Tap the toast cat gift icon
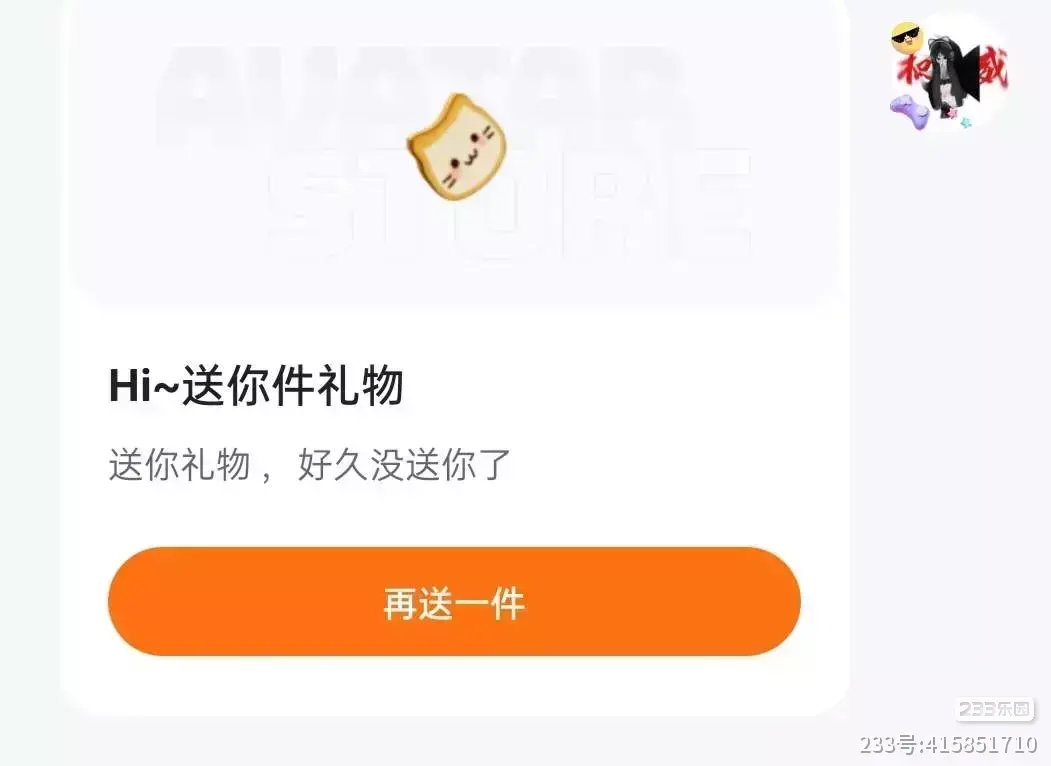Screen dimensions: 1051x766 click(456, 145)
